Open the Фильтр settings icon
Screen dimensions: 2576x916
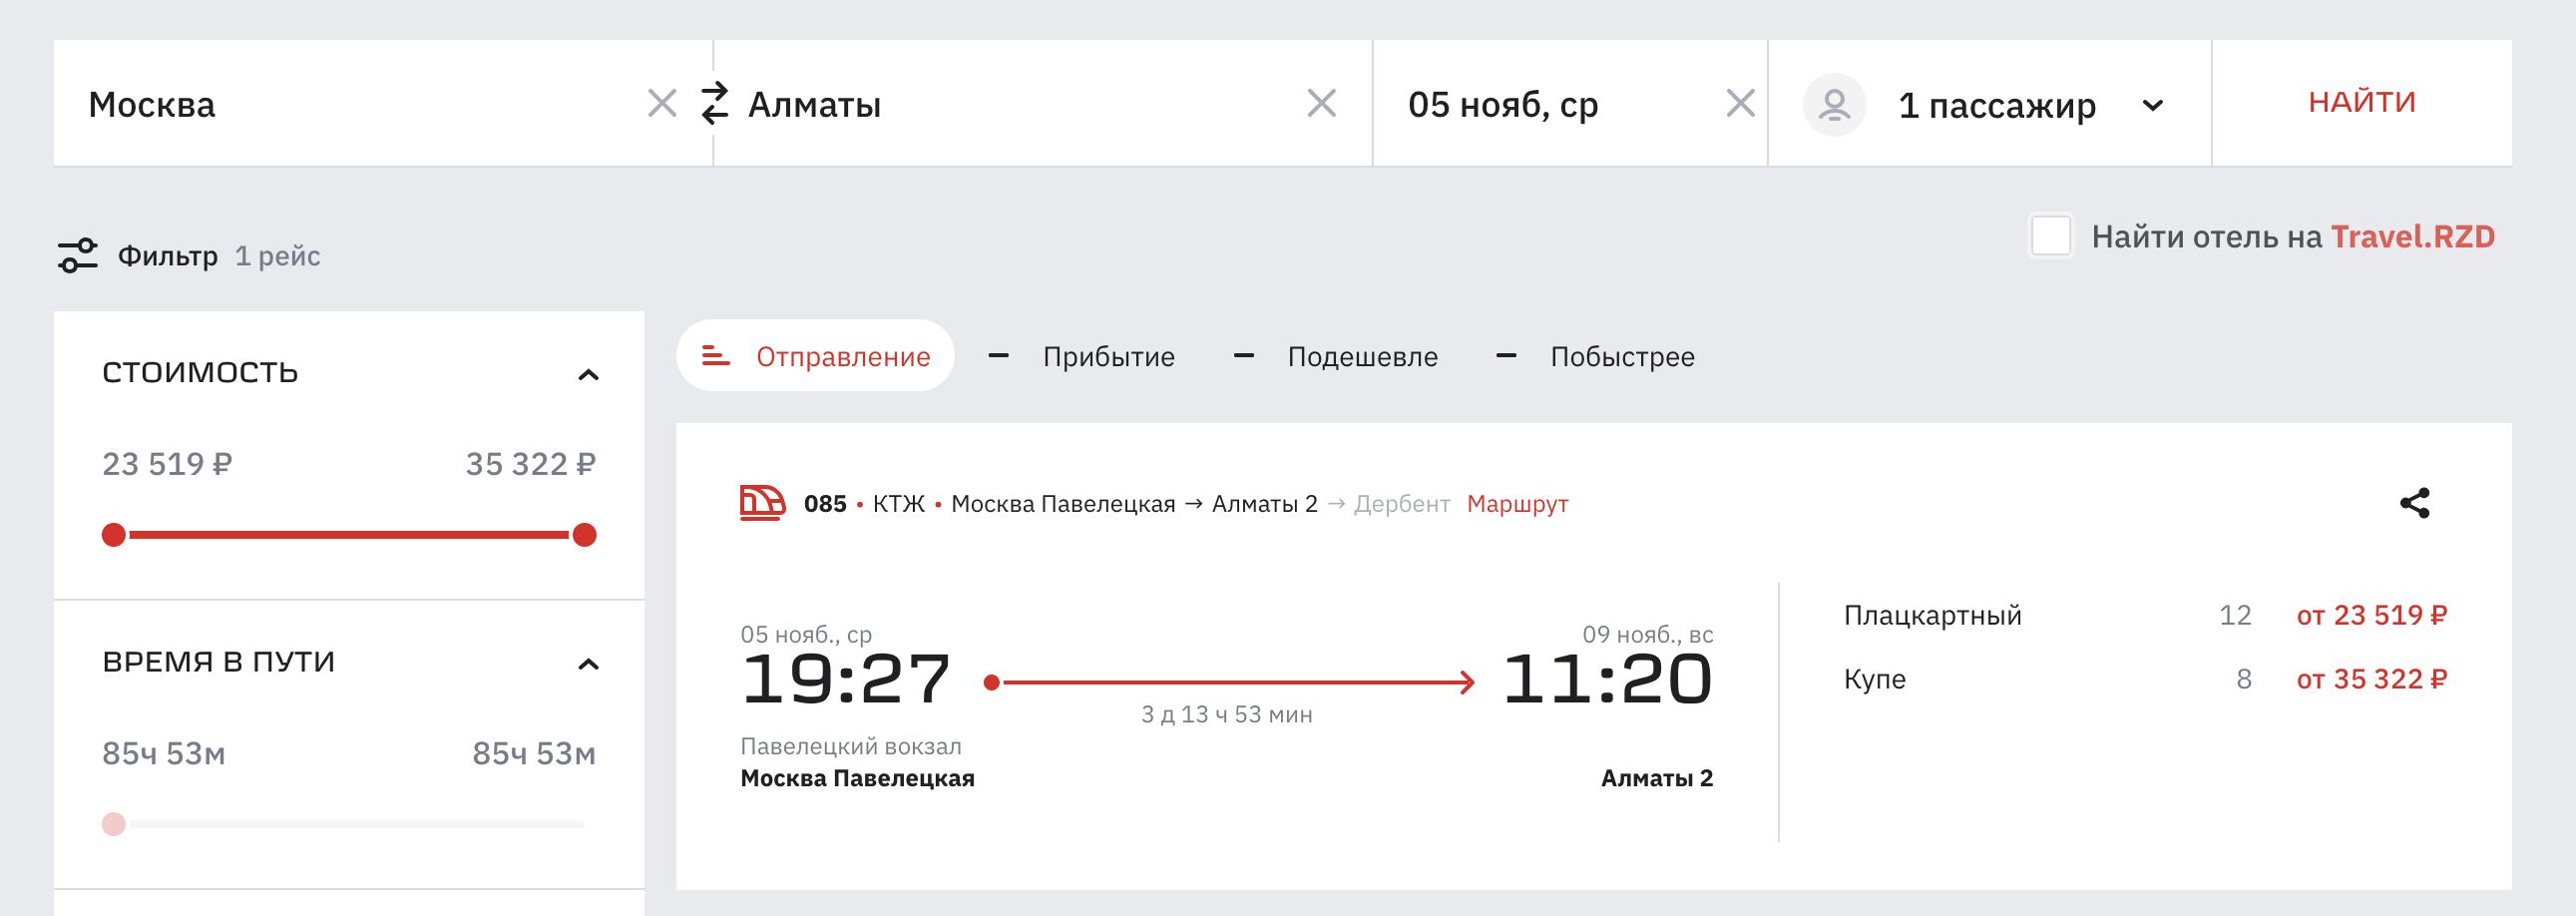pos(78,256)
